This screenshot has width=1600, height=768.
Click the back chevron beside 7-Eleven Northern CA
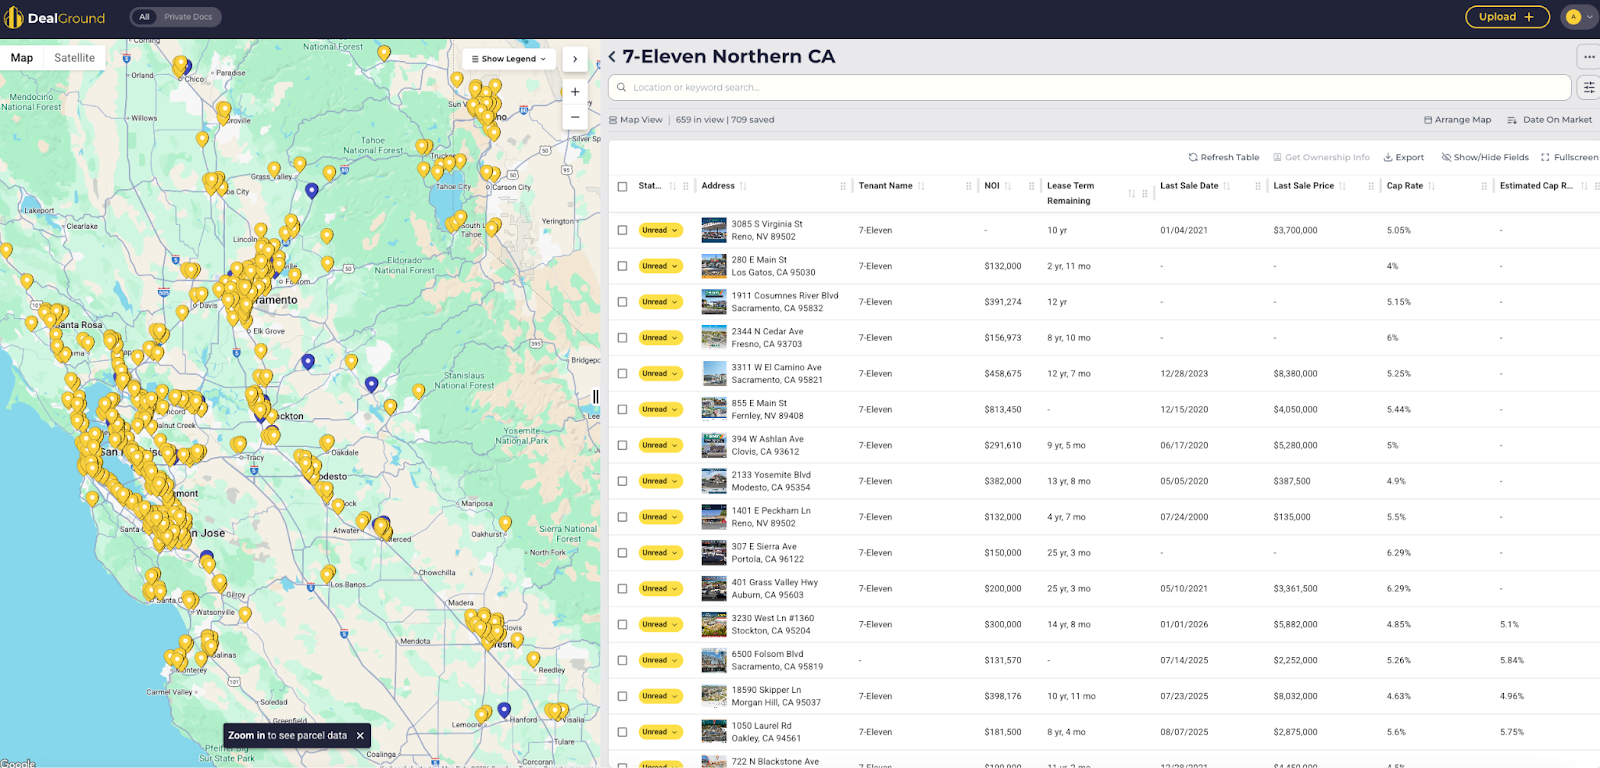coord(612,57)
